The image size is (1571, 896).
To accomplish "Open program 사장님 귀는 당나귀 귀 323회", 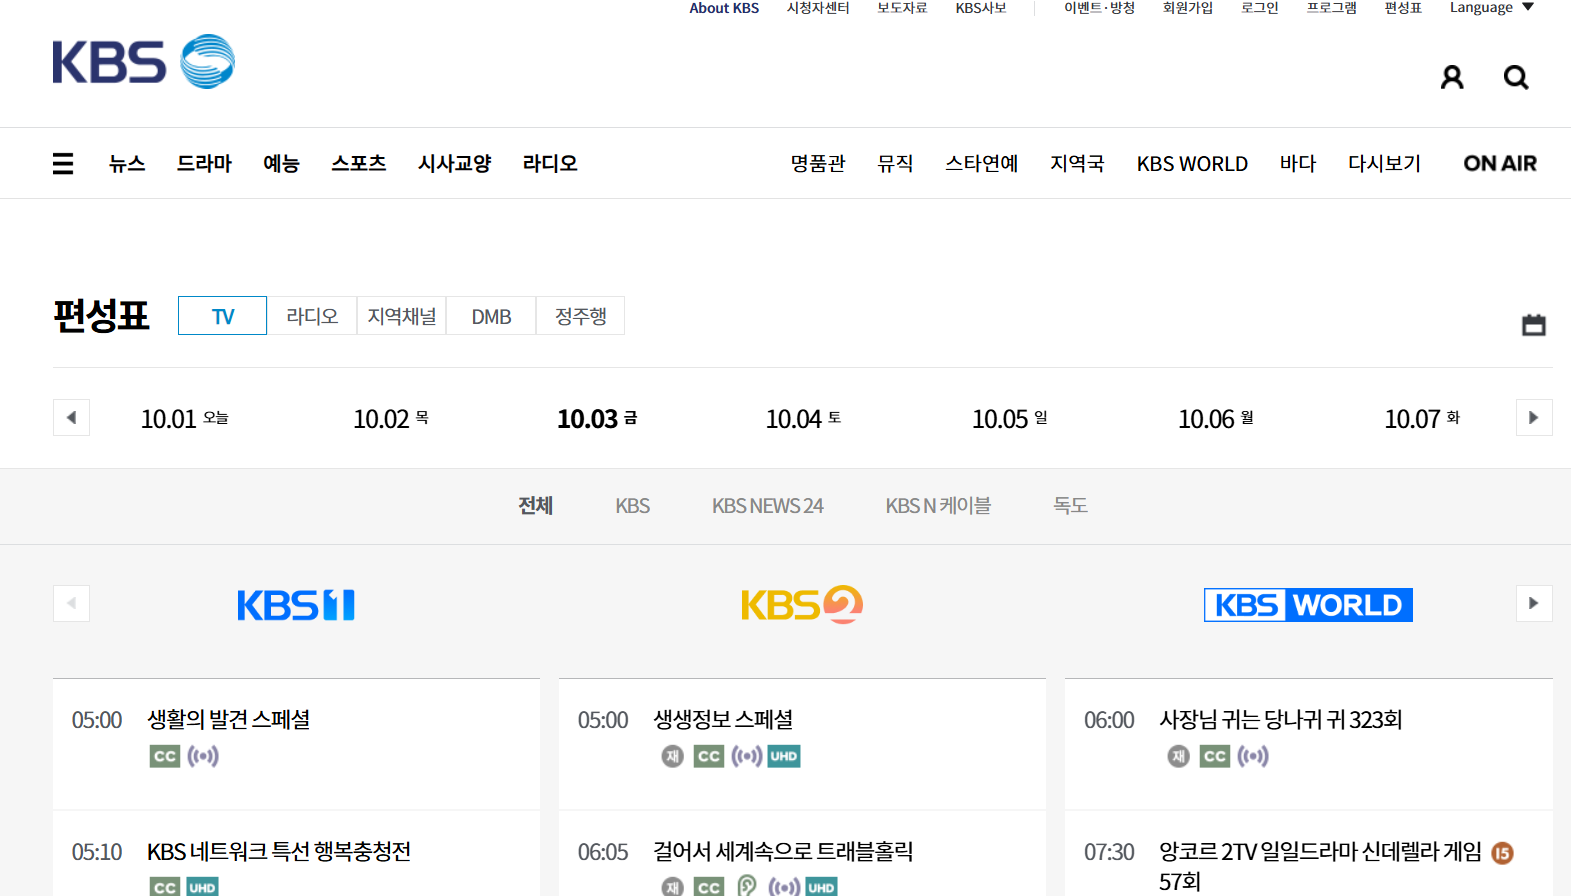I will [x=1281, y=720].
